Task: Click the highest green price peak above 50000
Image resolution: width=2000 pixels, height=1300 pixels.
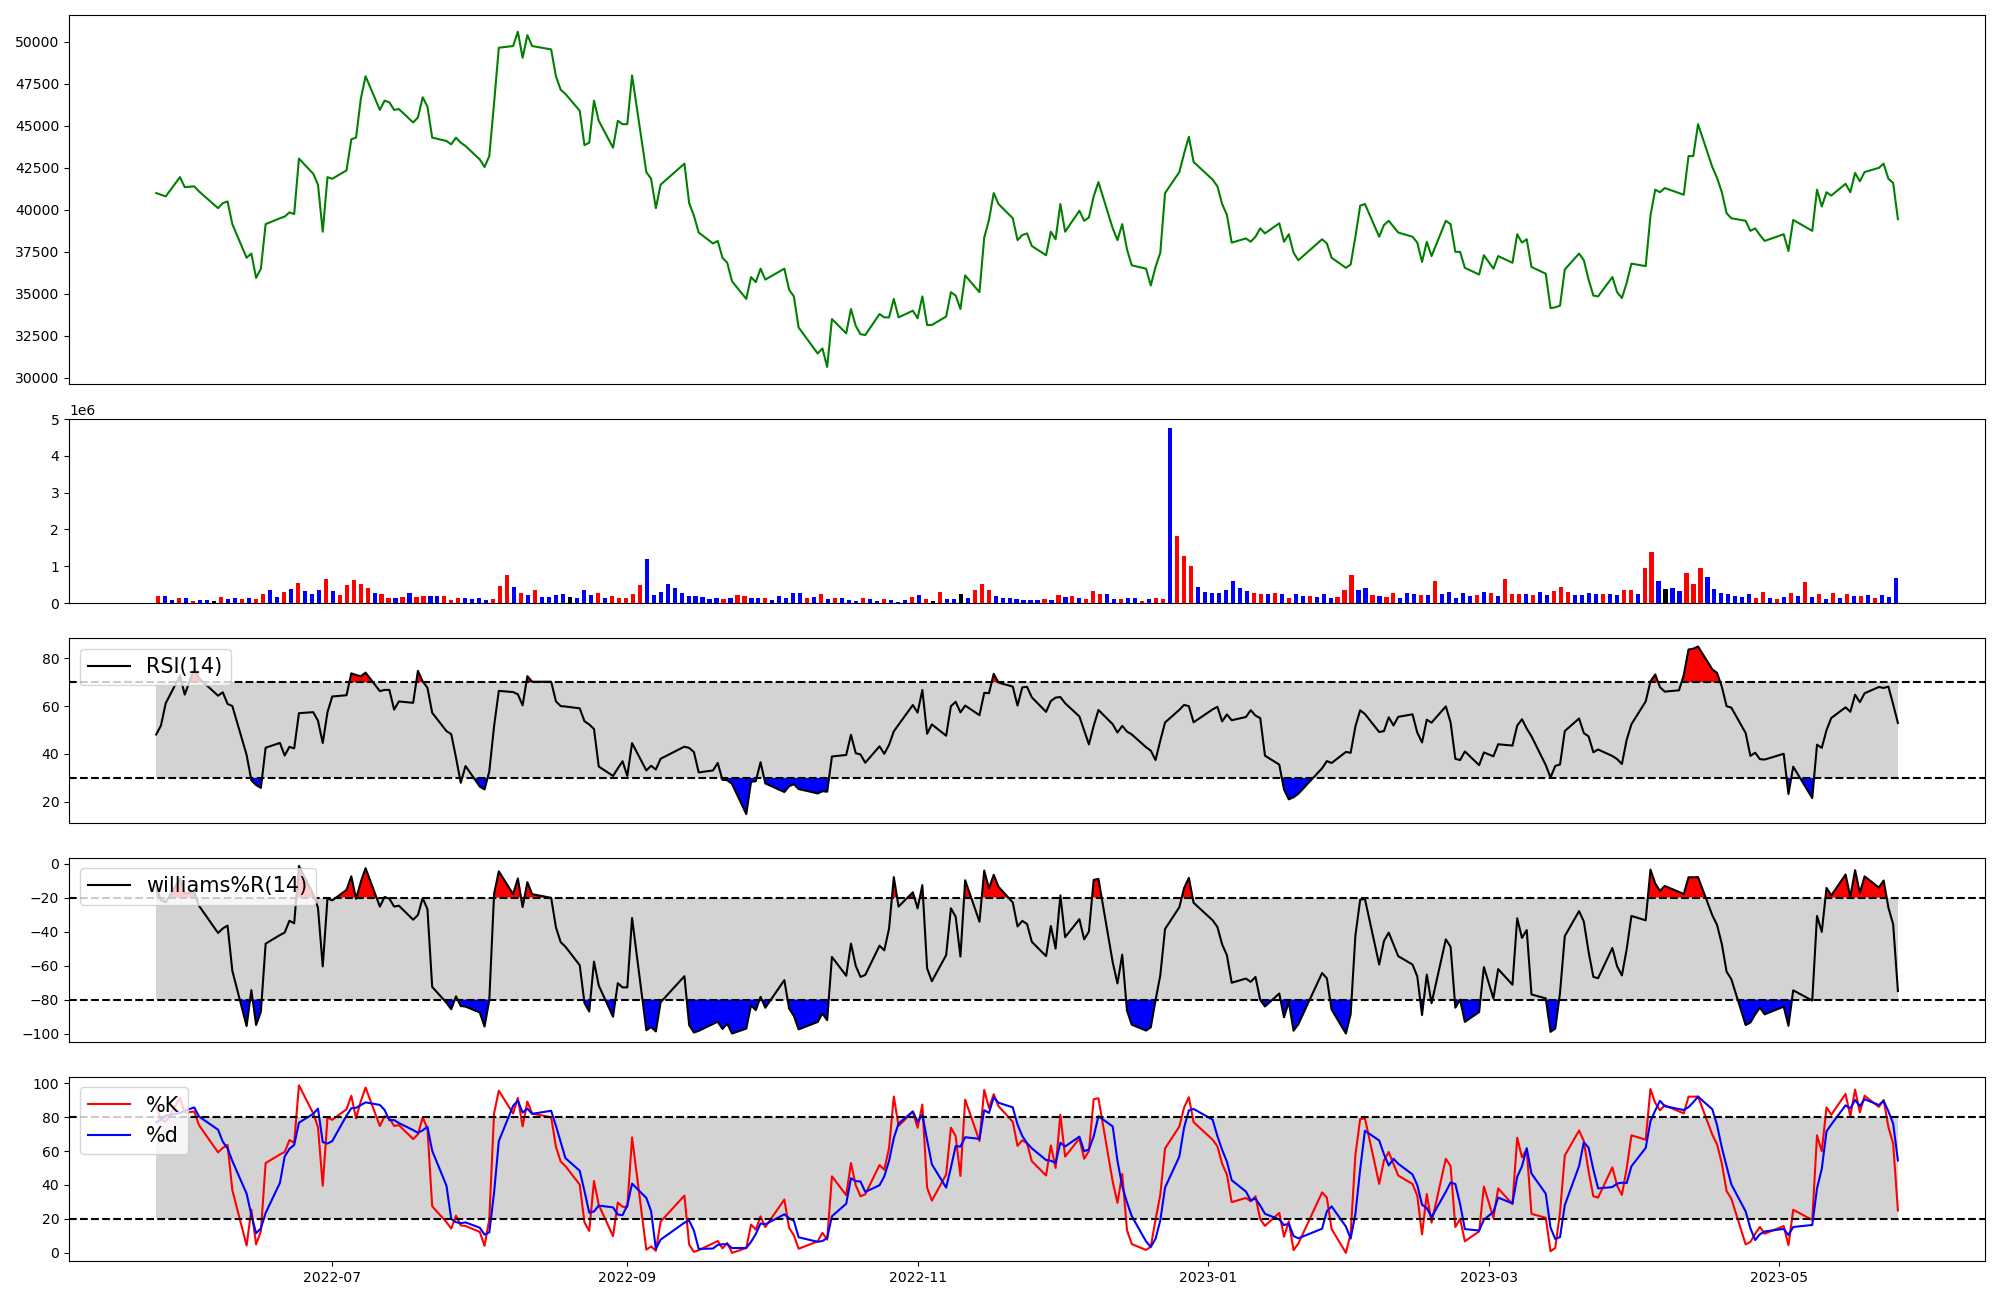Action: [518, 33]
